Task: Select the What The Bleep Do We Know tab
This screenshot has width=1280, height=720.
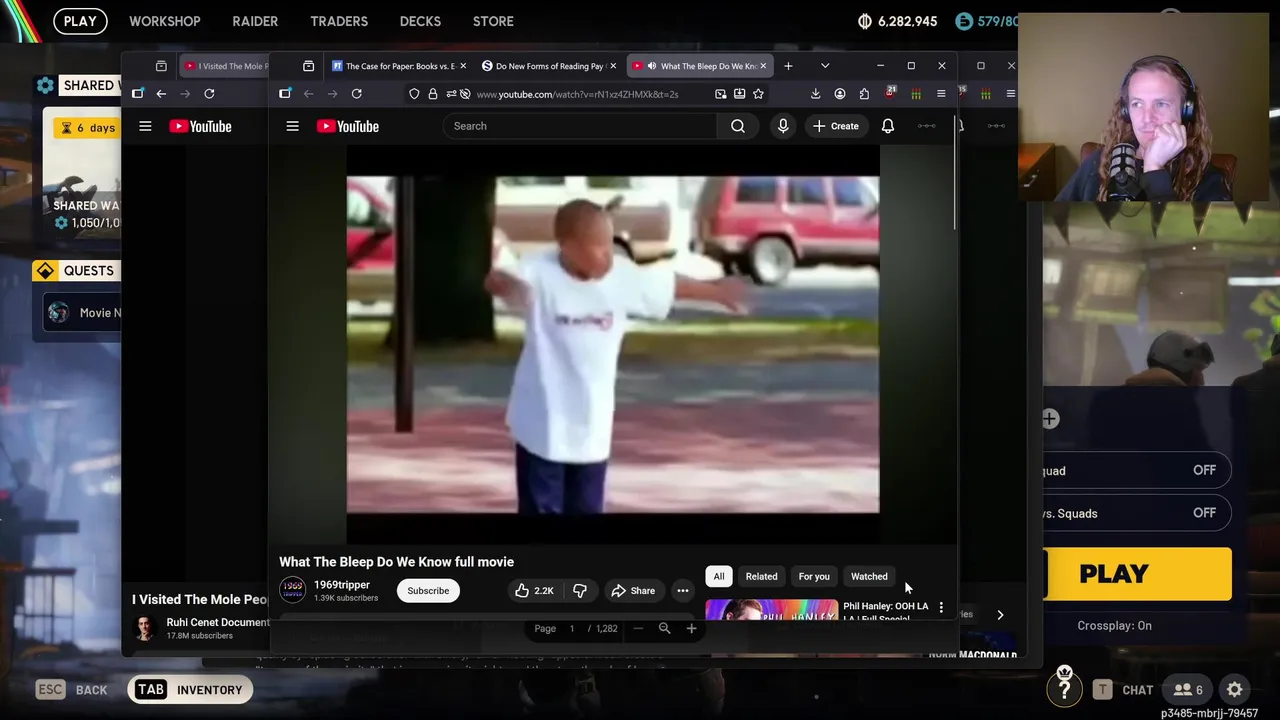Action: (x=700, y=66)
